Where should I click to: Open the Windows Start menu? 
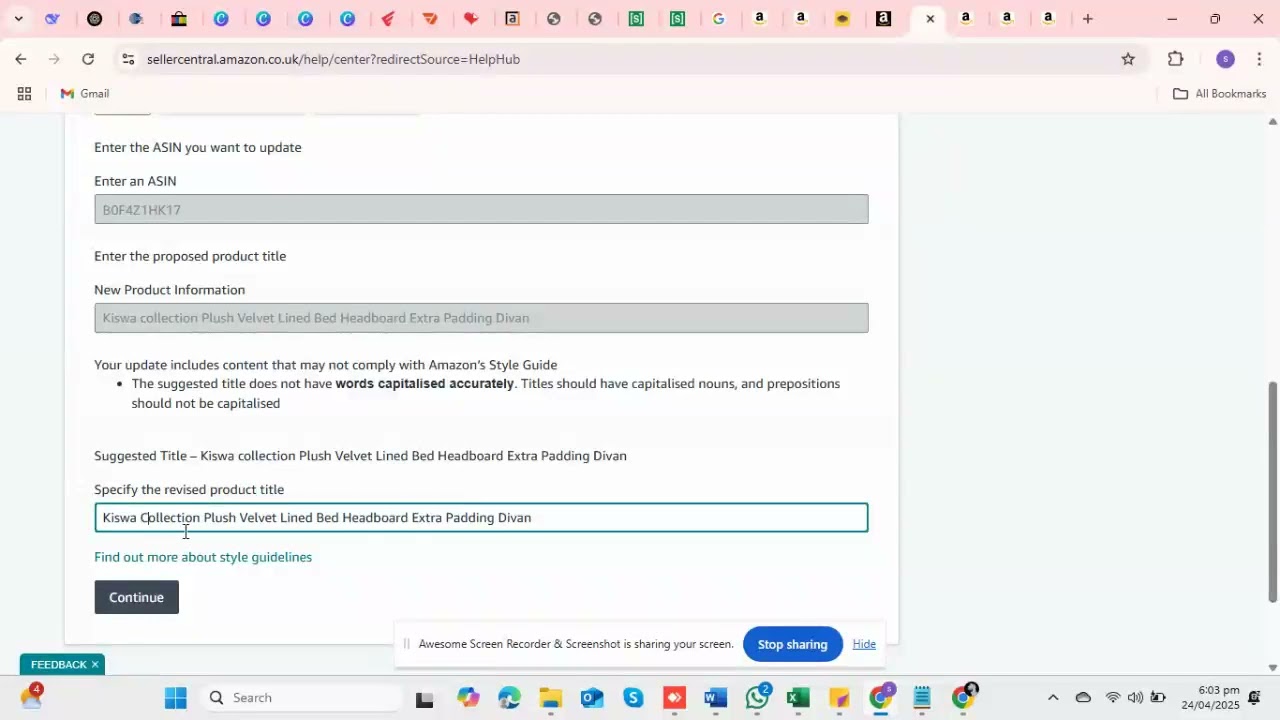click(176, 698)
